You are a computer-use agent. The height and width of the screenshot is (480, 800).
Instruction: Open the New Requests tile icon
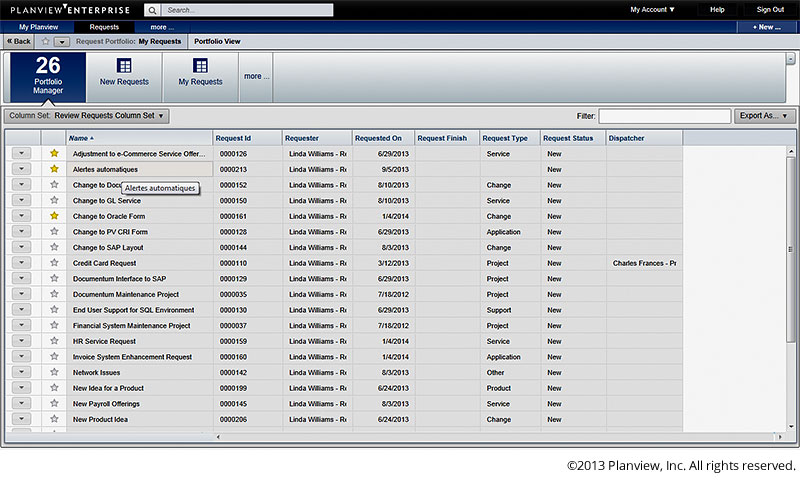point(124,65)
